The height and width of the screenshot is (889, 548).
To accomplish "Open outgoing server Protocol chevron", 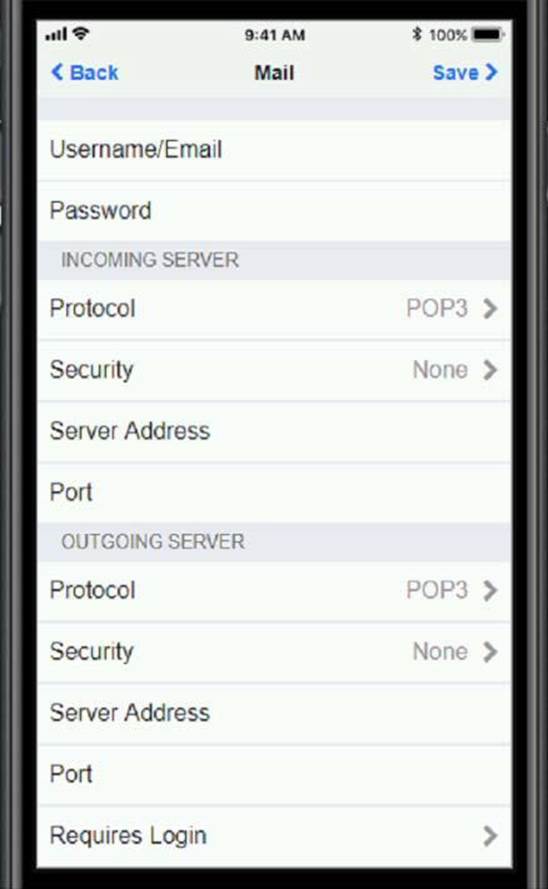I will 490,591.
